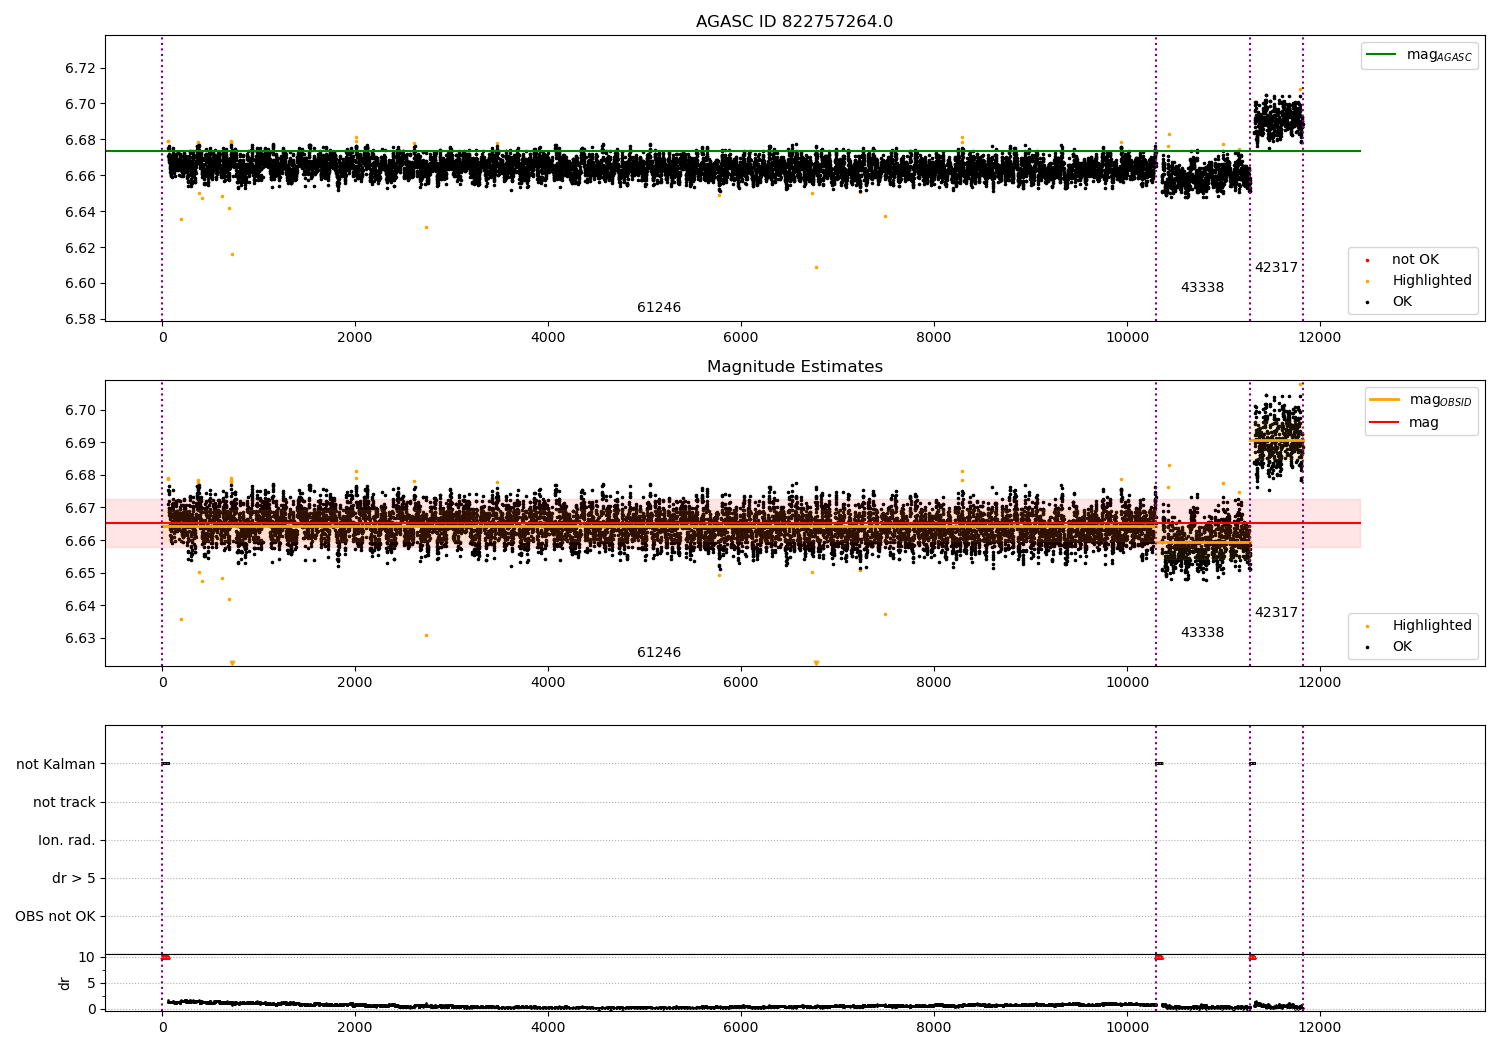Click the red 'mag' legend entry in middle plot
Viewport: 1500px width, 1050px height.
pyautogui.click(x=1405, y=423)
